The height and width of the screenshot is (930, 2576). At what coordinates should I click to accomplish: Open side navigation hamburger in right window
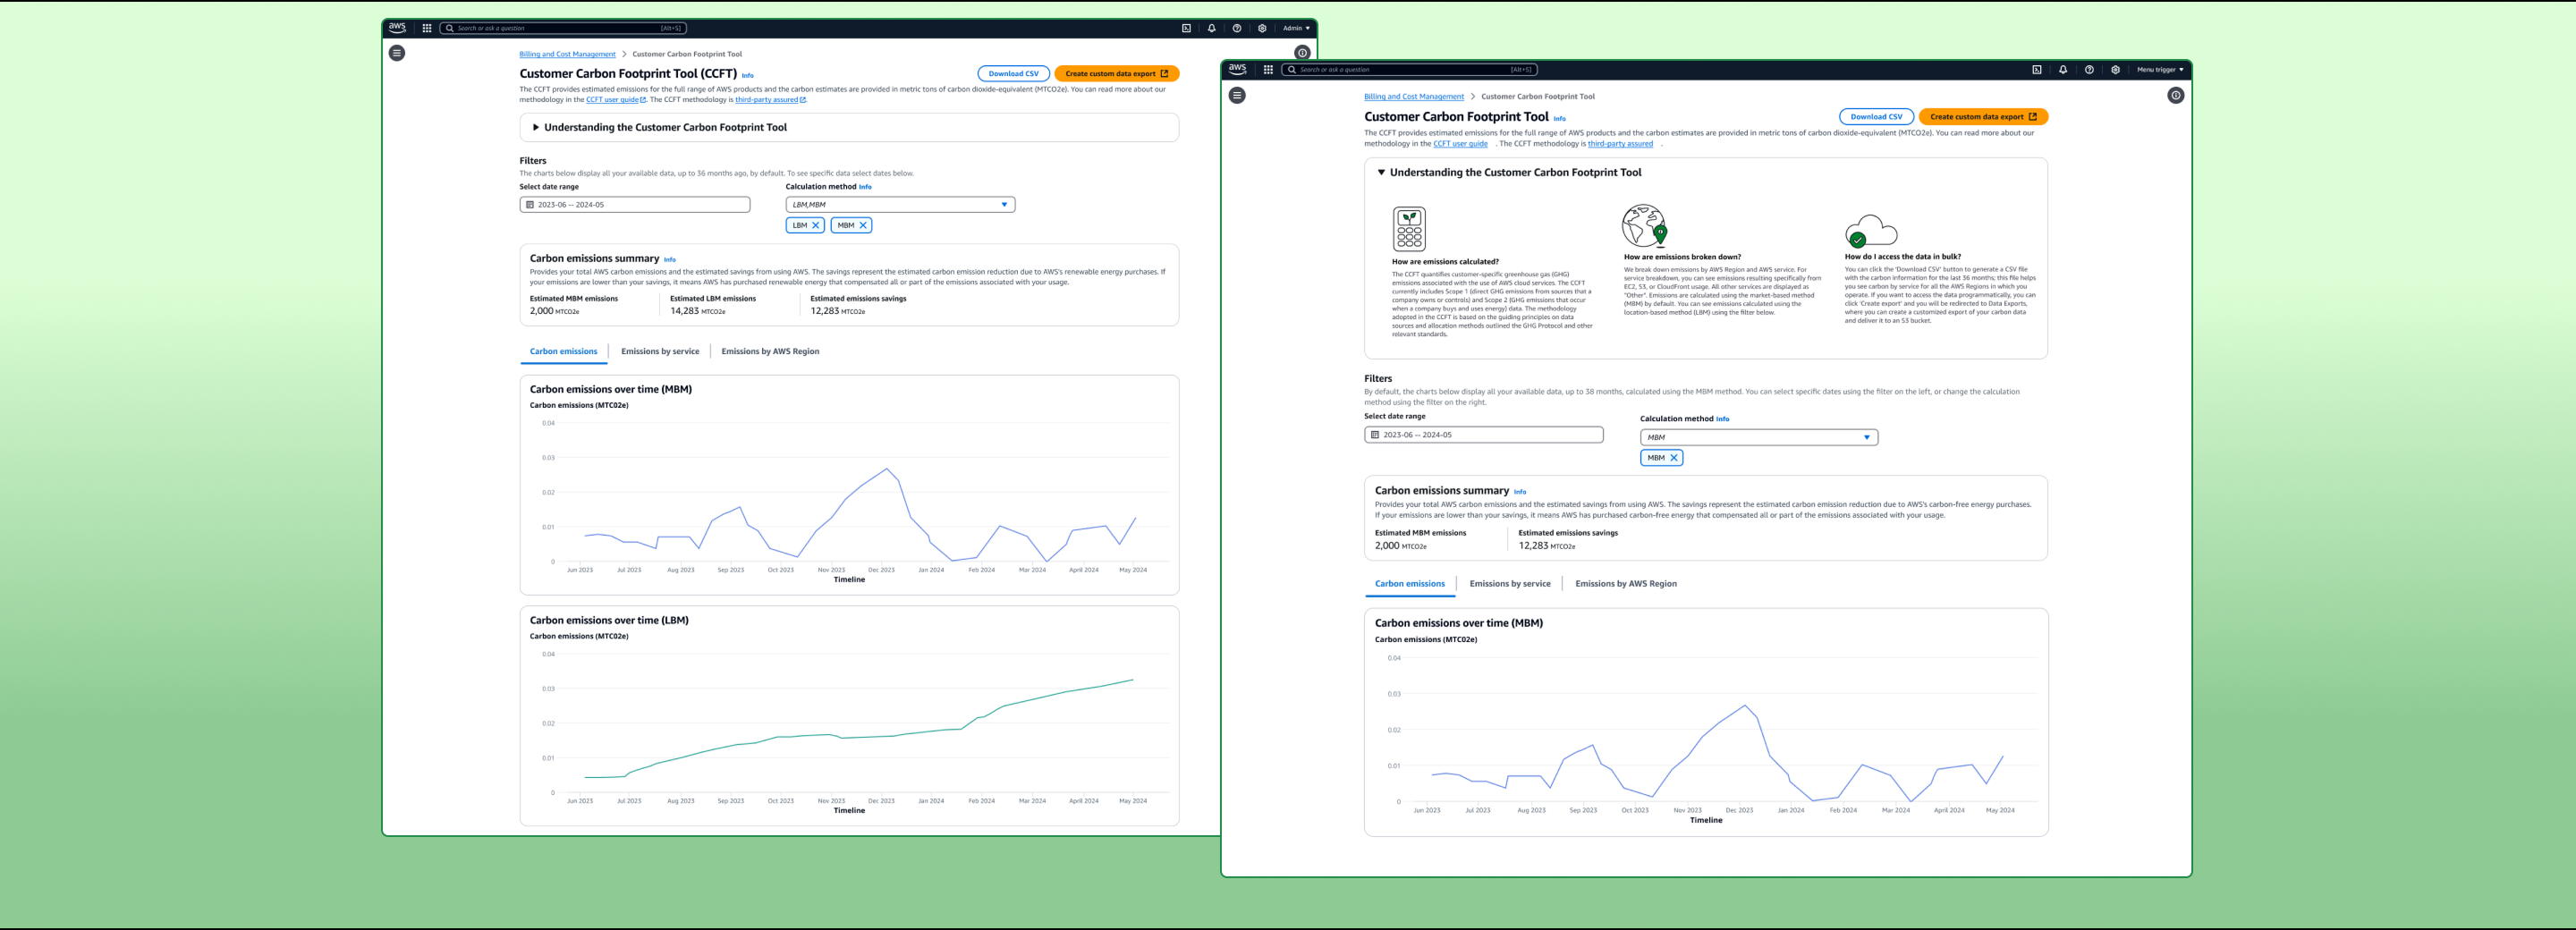pos(1237,95)
